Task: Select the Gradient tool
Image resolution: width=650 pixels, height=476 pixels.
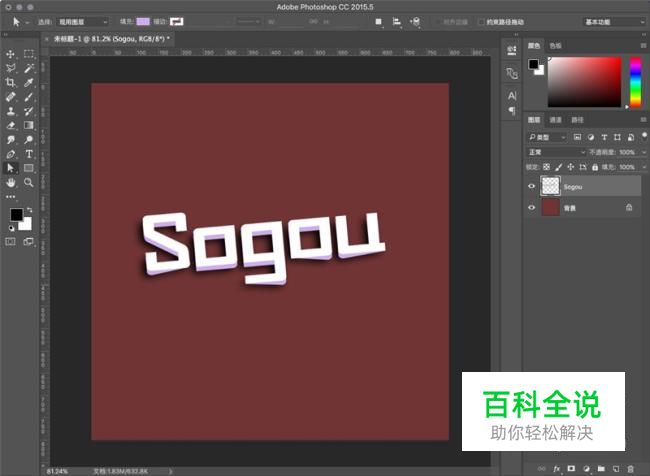Action: (29, 125)
